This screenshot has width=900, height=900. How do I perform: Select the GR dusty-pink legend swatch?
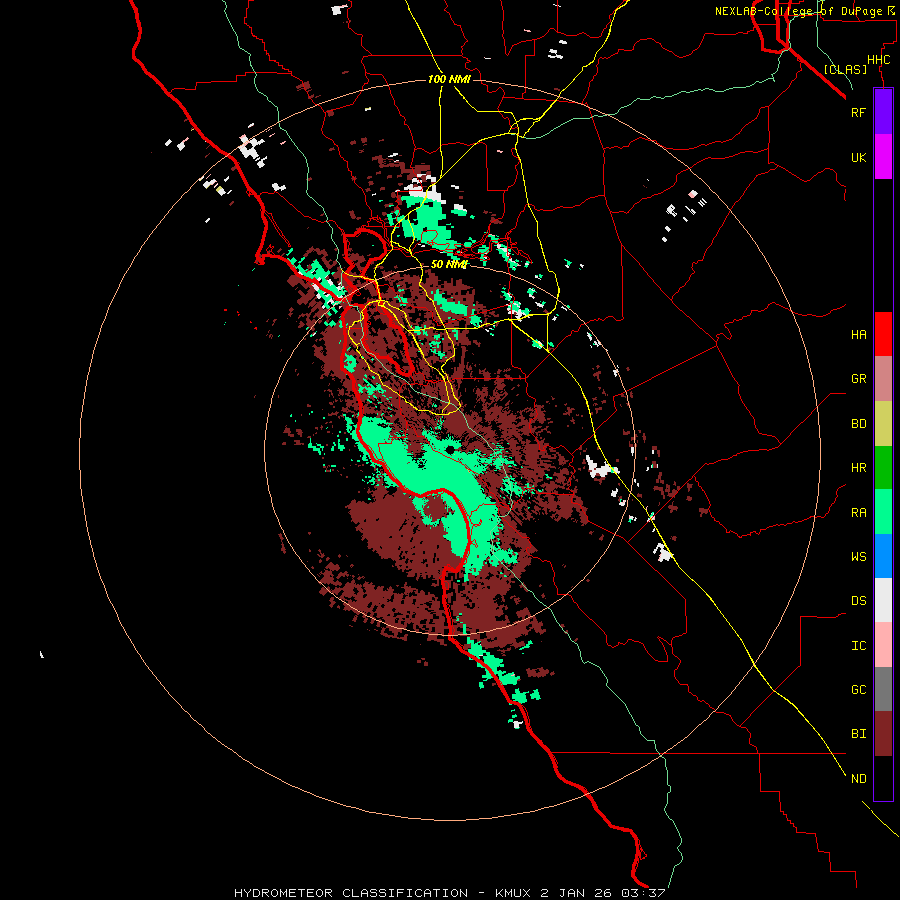(883, 378)
